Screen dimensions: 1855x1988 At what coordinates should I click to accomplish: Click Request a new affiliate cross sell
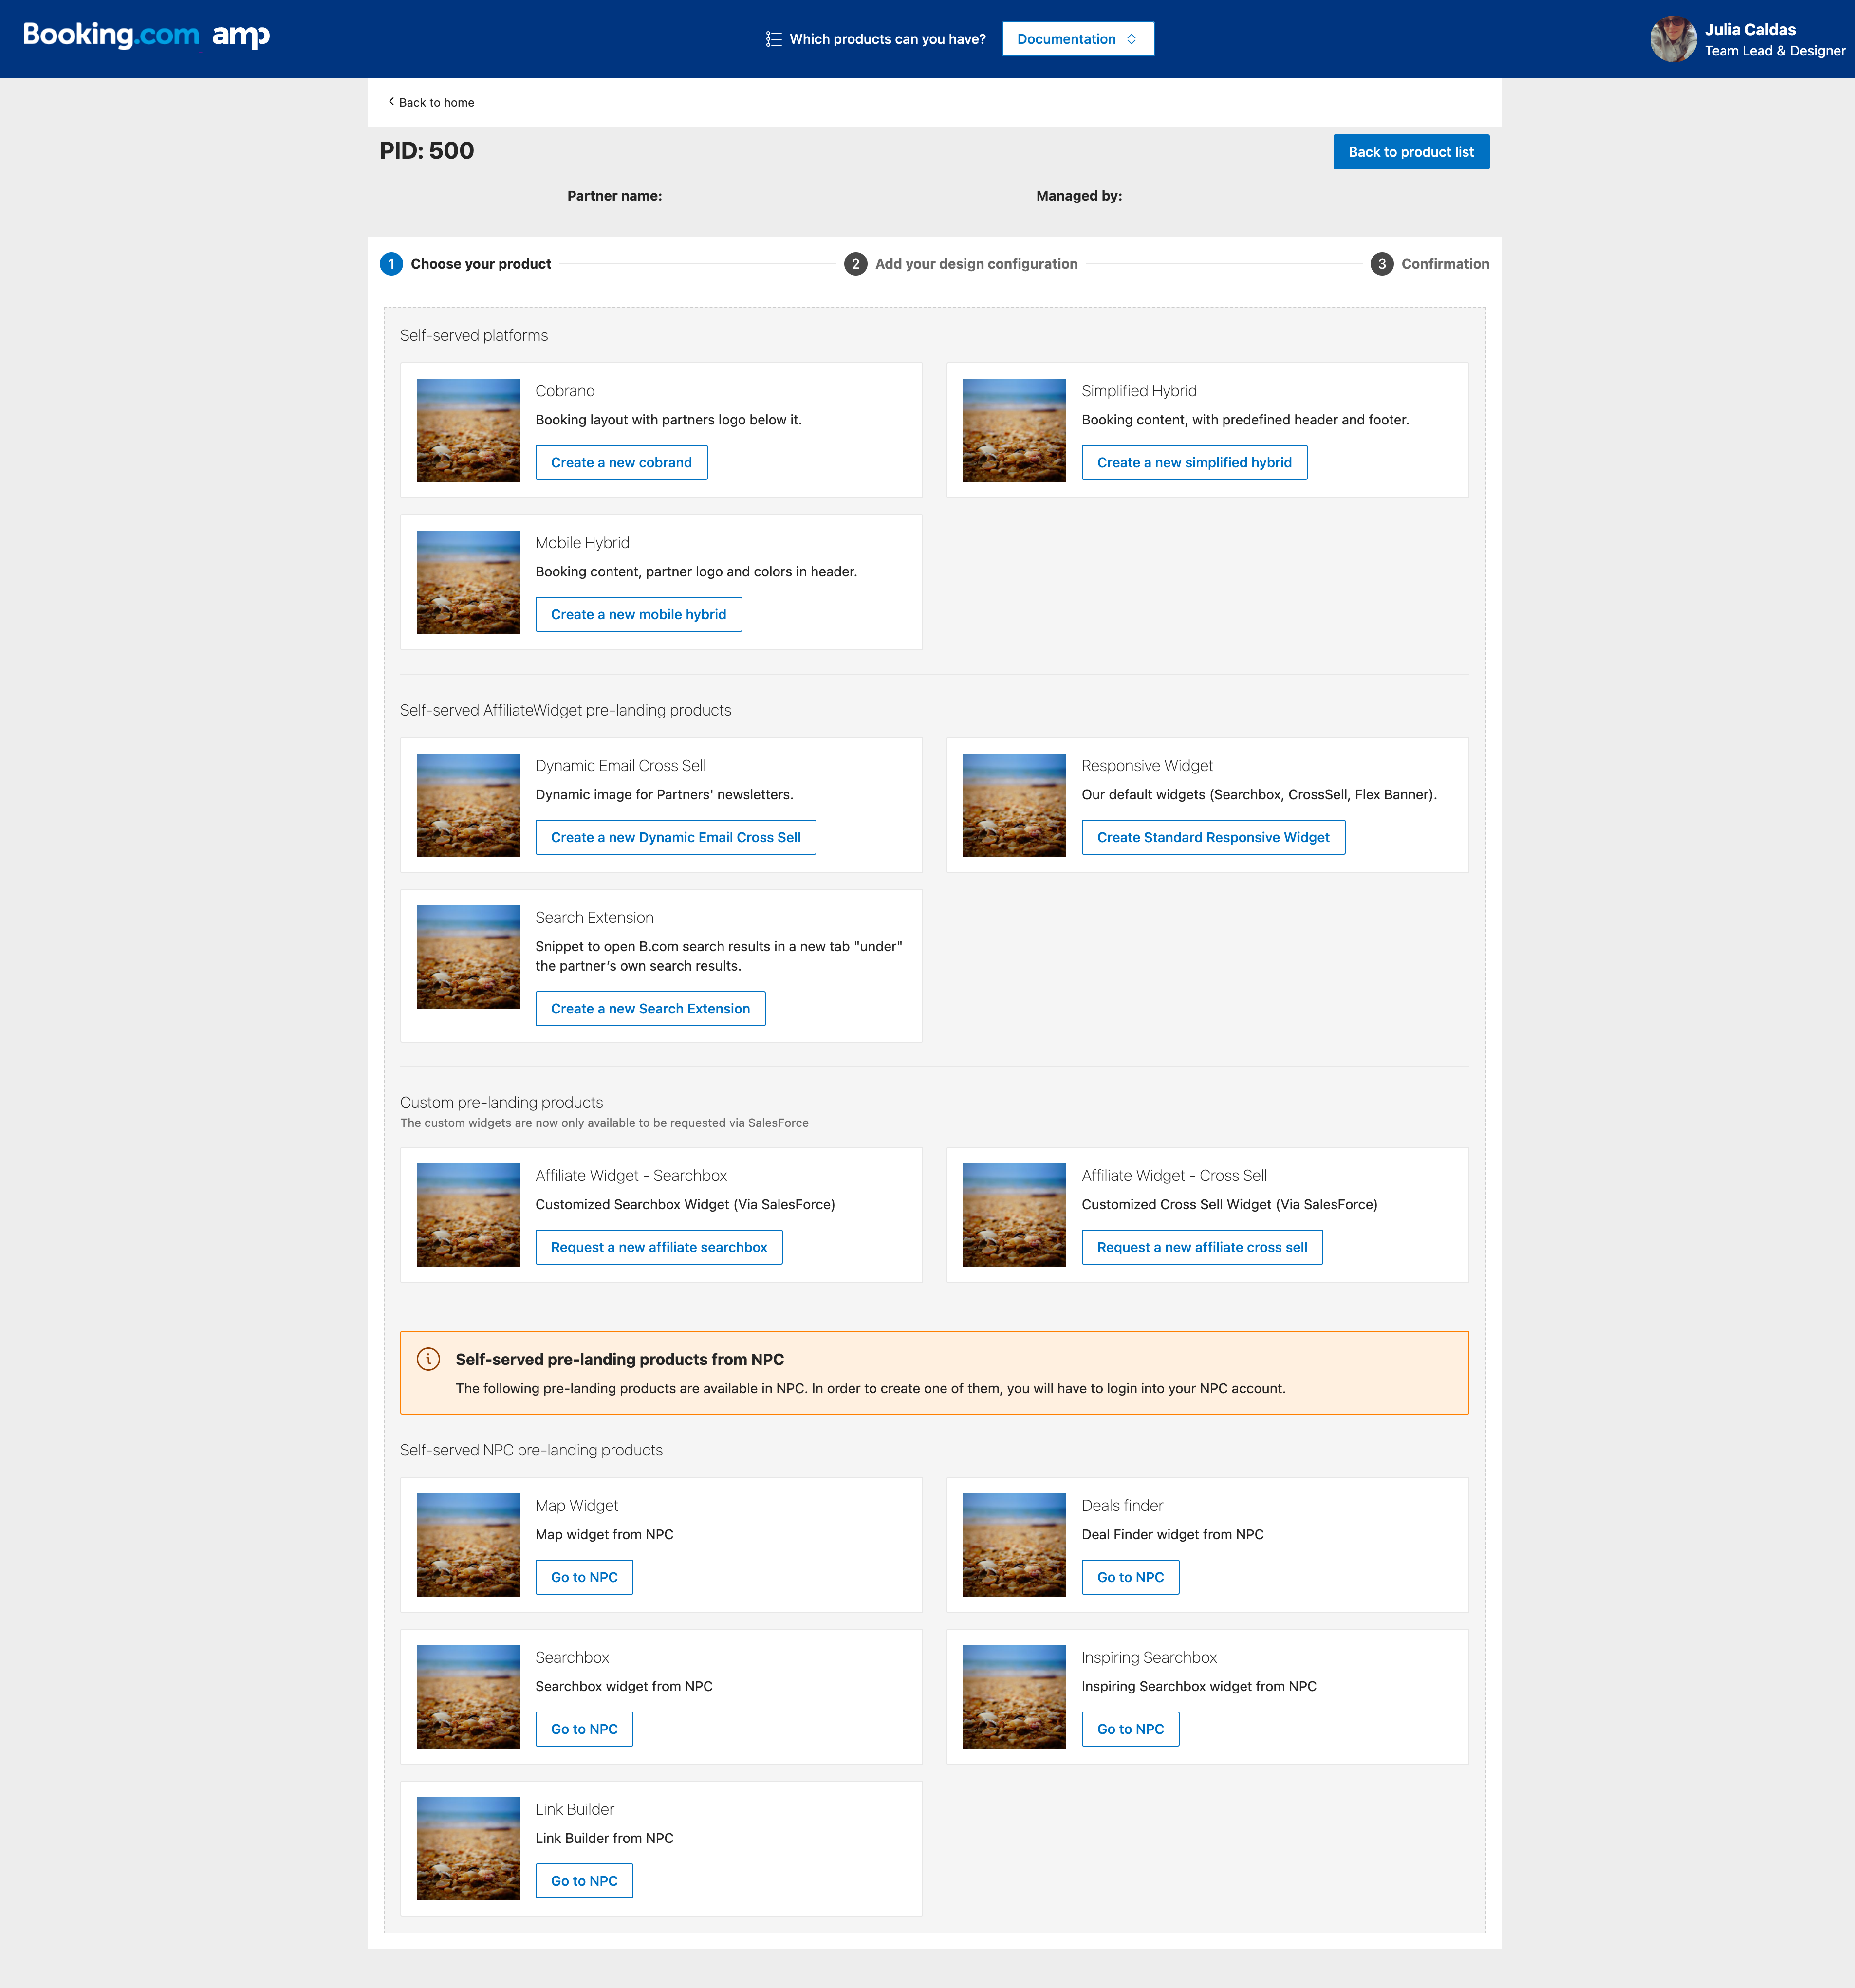click(1201, 1248)
